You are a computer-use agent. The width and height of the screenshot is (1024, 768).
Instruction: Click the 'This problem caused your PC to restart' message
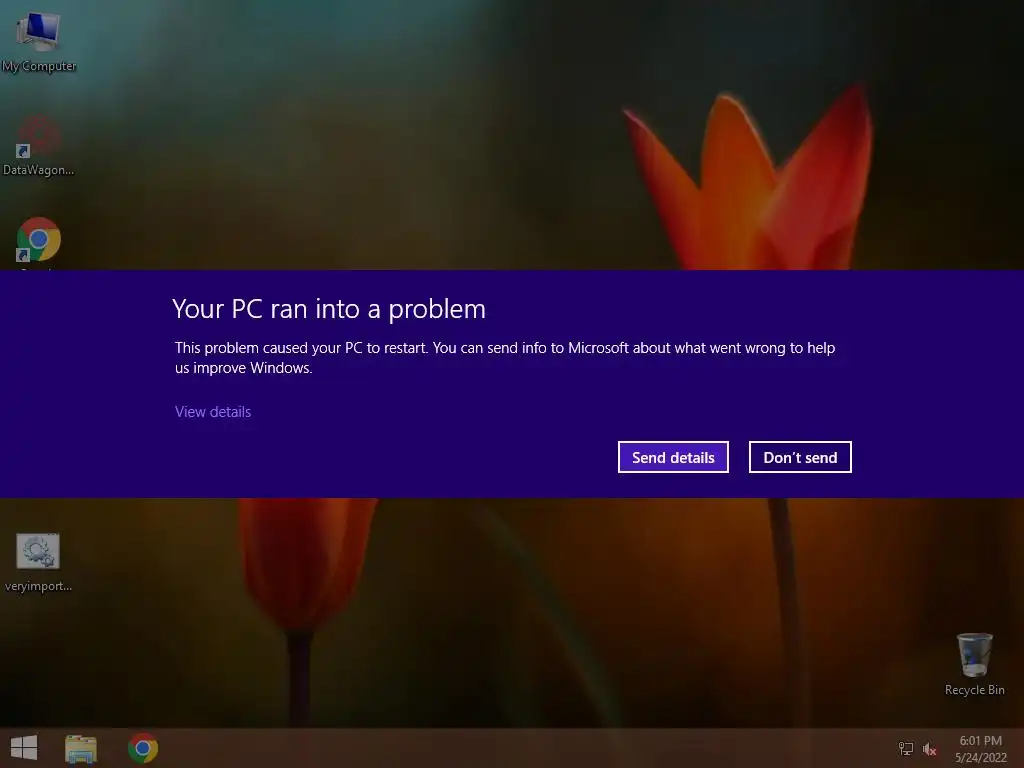click(505, 357)
